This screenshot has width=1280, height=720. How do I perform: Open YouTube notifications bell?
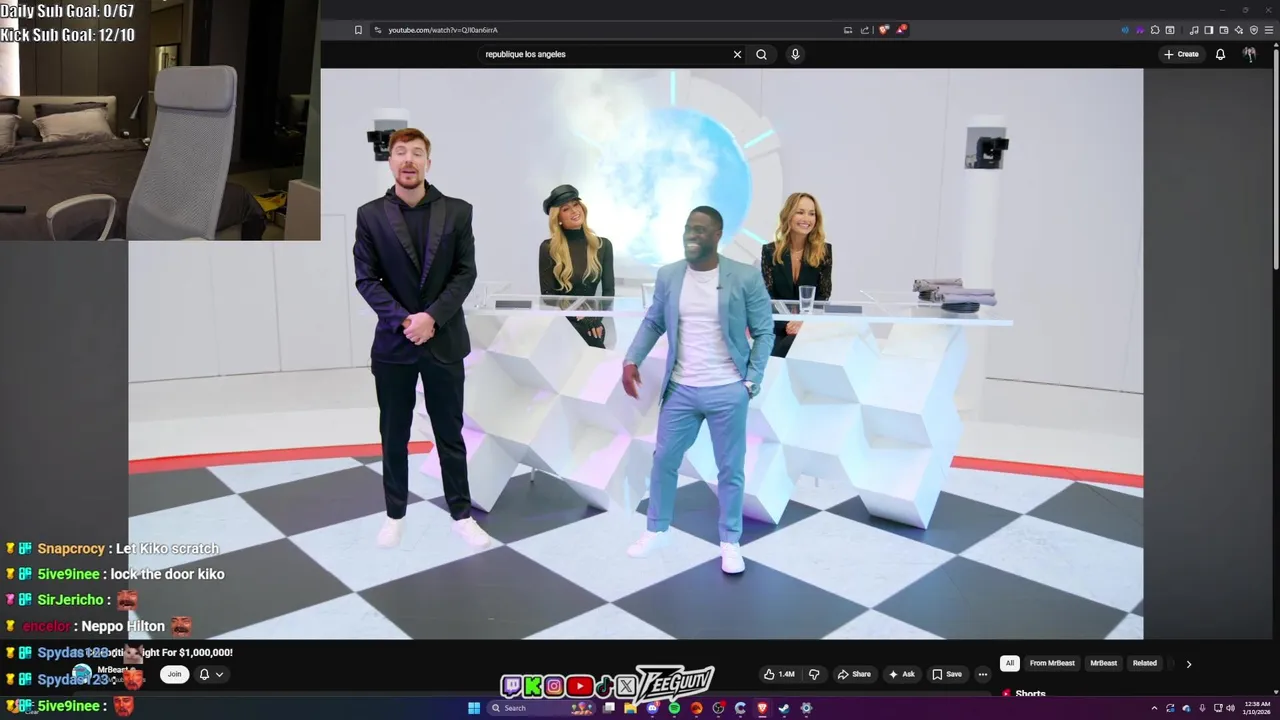pyautogui.click(x=1220, y=54)
